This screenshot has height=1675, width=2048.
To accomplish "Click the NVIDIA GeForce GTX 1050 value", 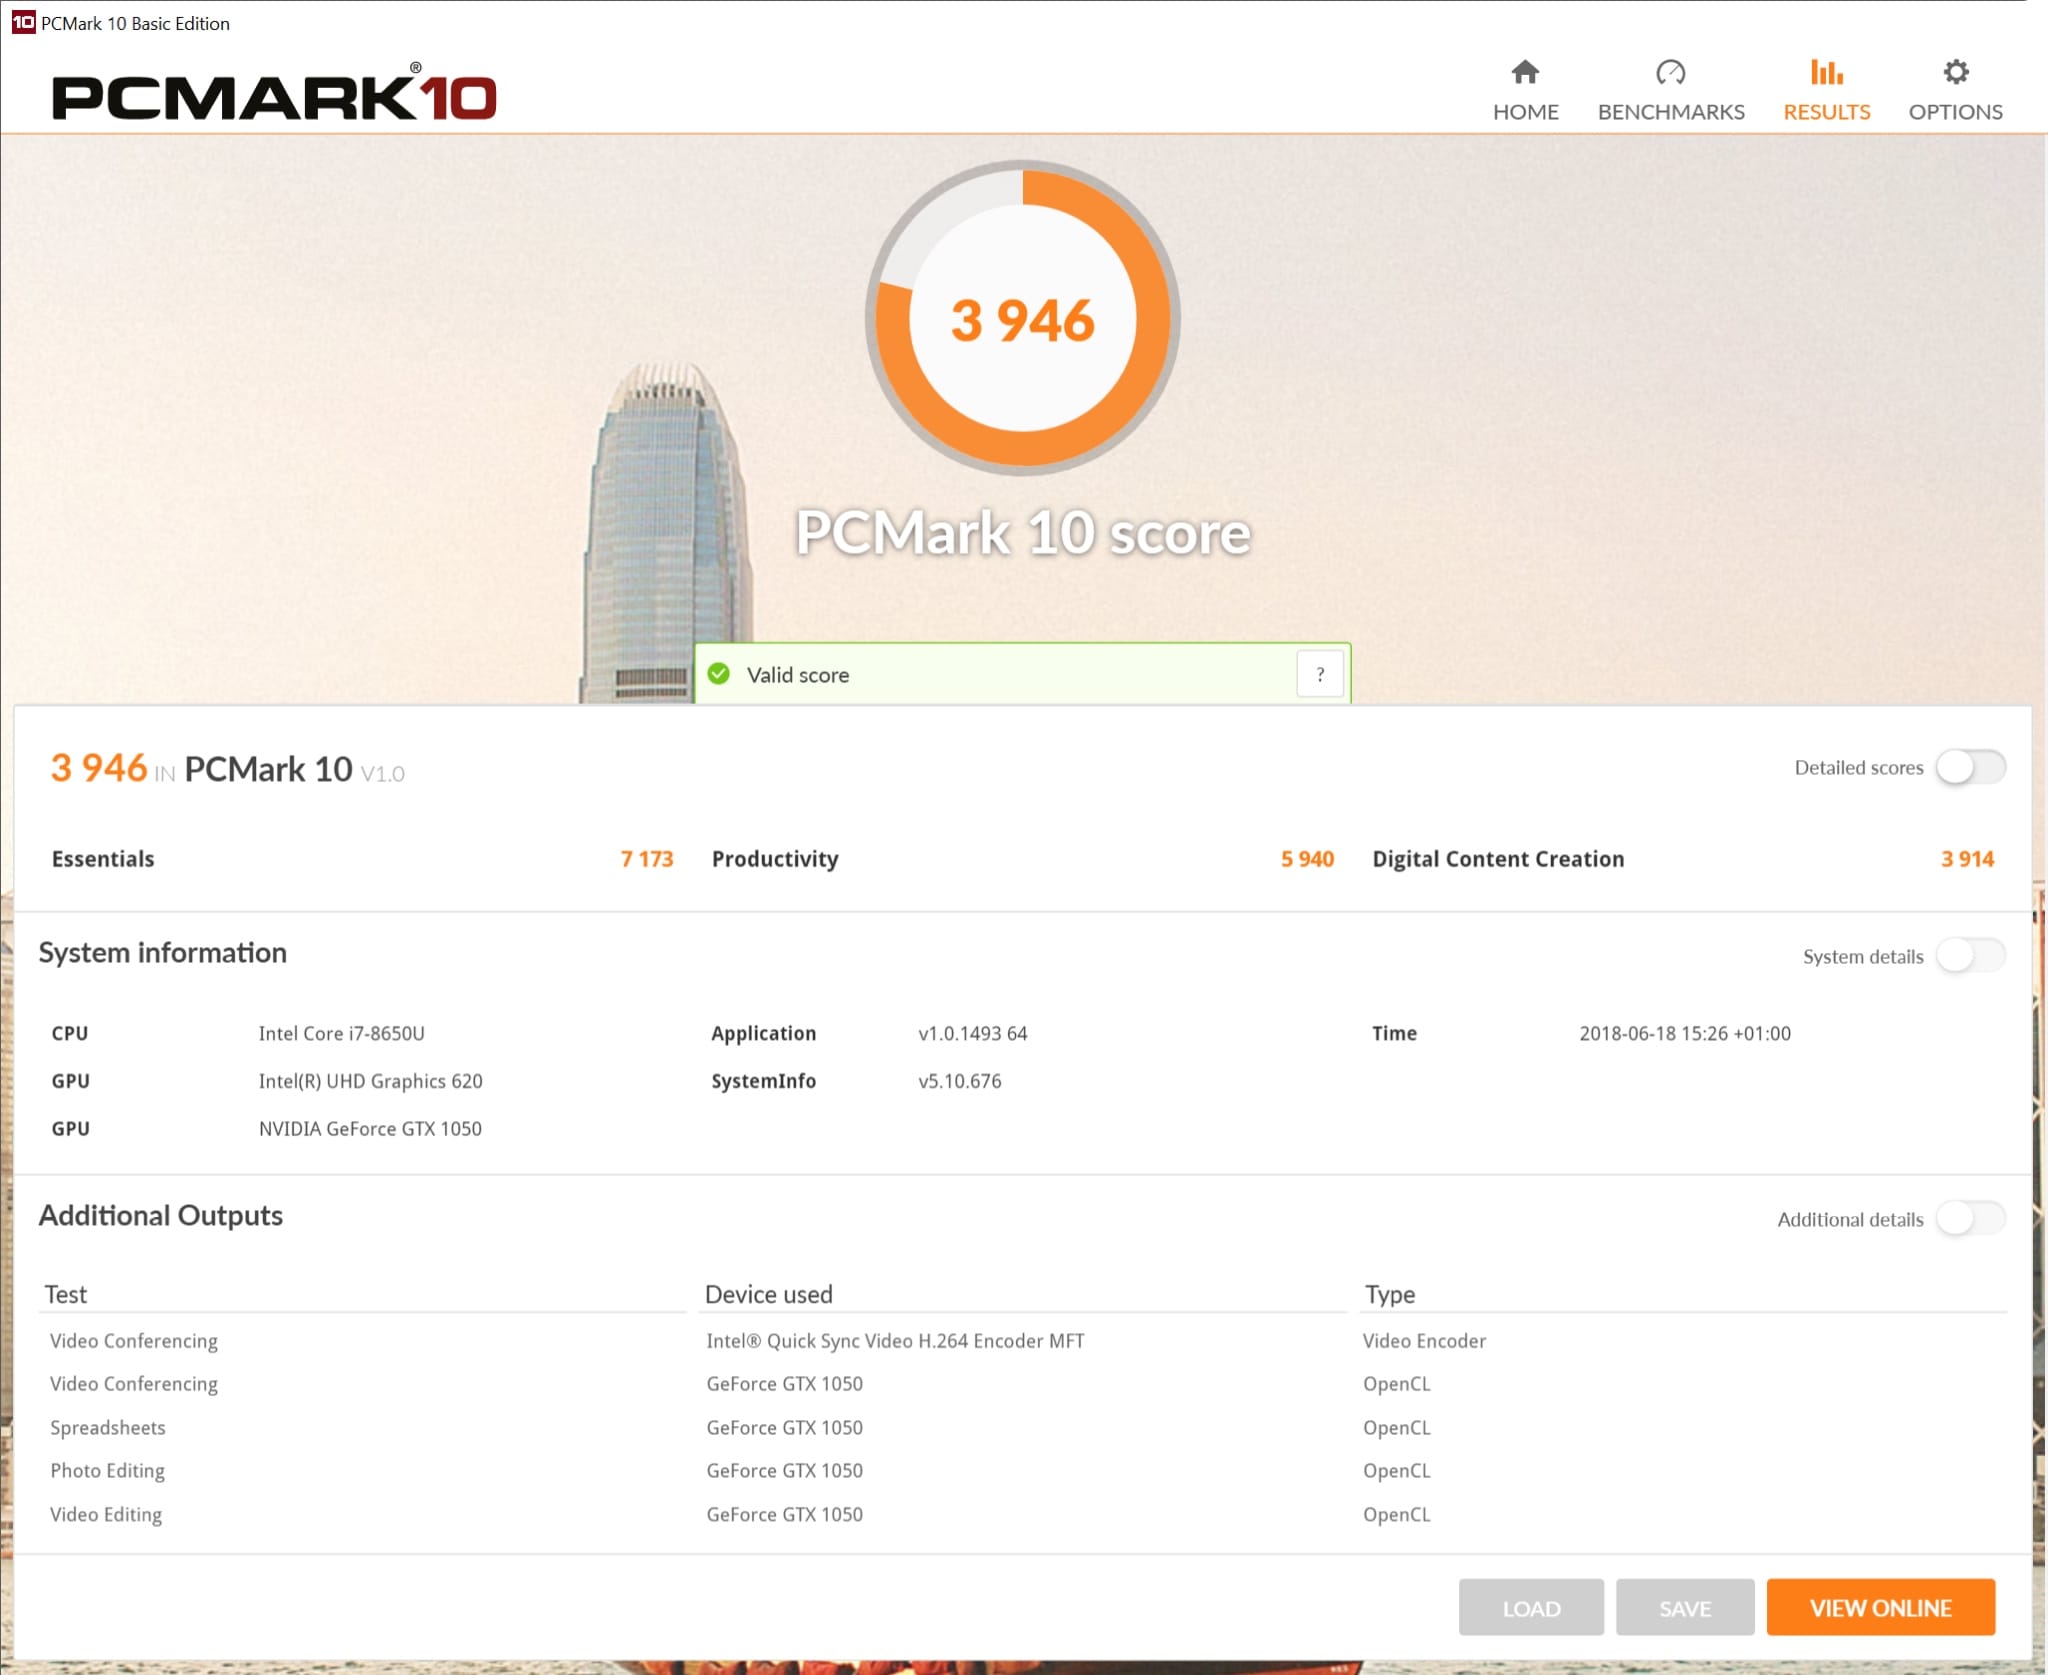I will (x=370, y=1128).
